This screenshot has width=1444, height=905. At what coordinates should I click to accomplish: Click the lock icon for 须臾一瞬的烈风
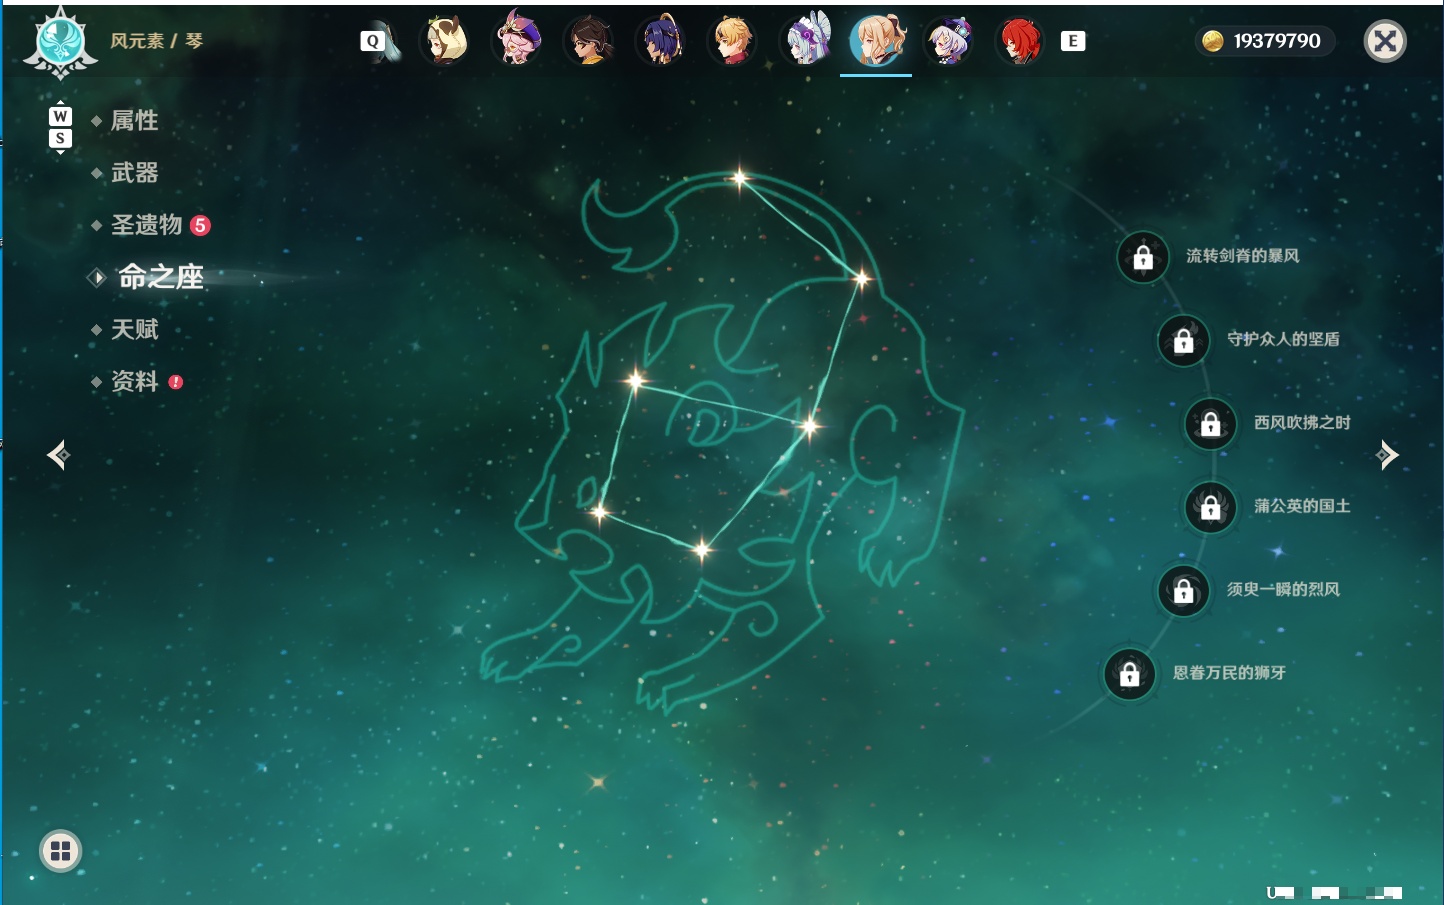(x=1184, y=591)
